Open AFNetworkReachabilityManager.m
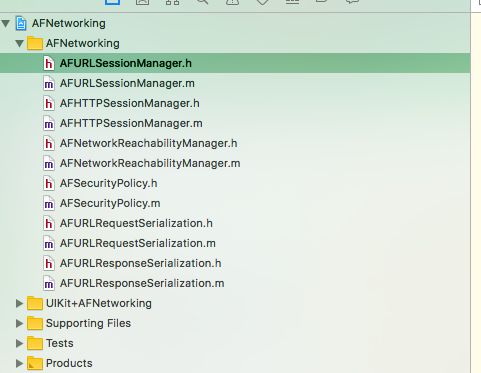 pos(150,163)
